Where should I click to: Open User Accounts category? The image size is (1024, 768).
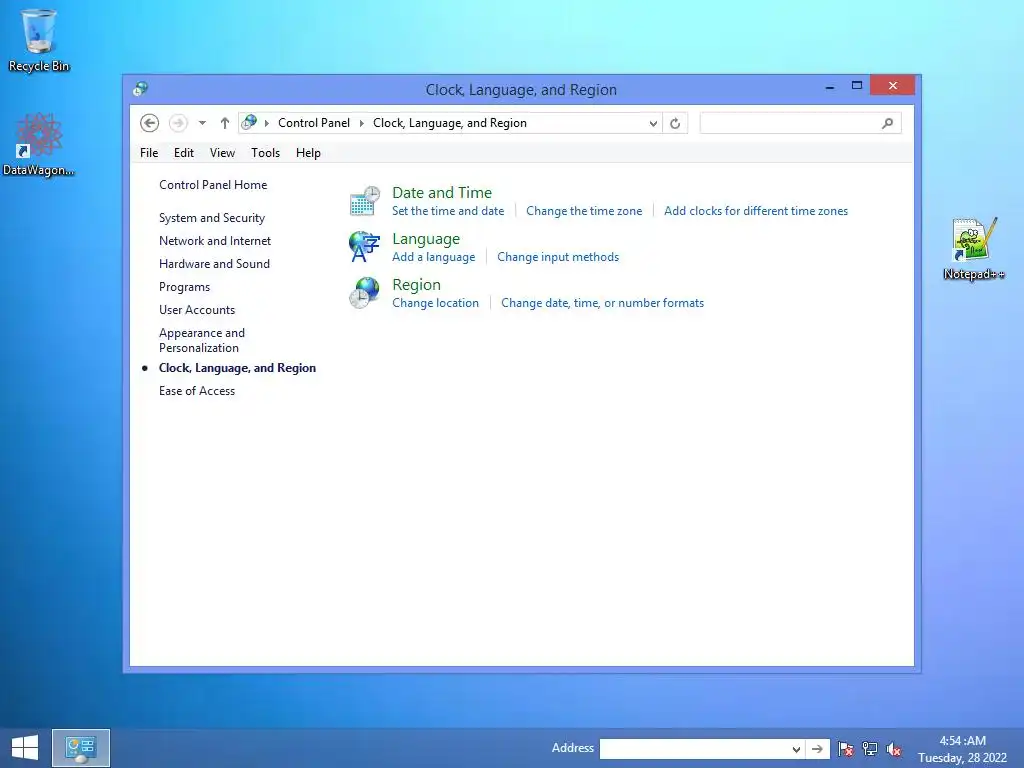tap(197, 310)
